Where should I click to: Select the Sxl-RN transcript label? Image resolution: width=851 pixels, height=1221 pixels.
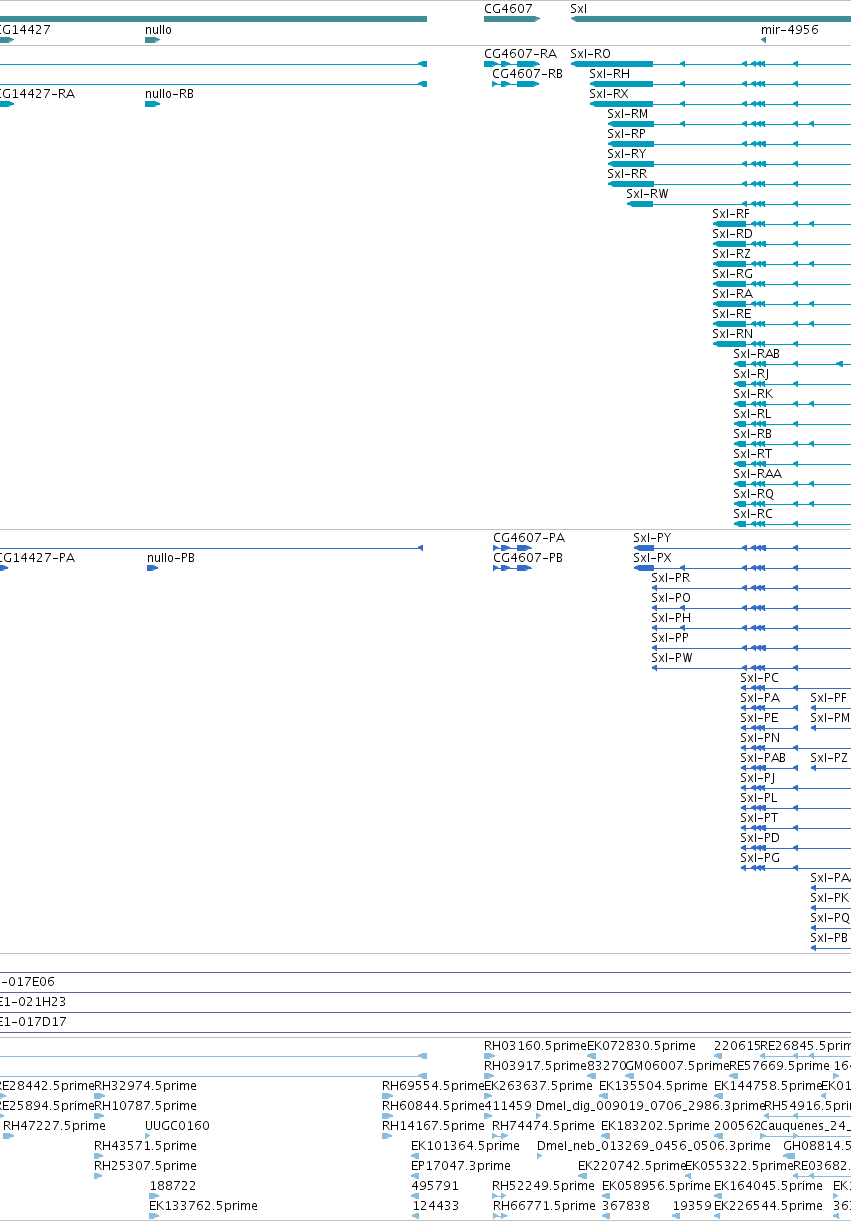pos(732,334)
